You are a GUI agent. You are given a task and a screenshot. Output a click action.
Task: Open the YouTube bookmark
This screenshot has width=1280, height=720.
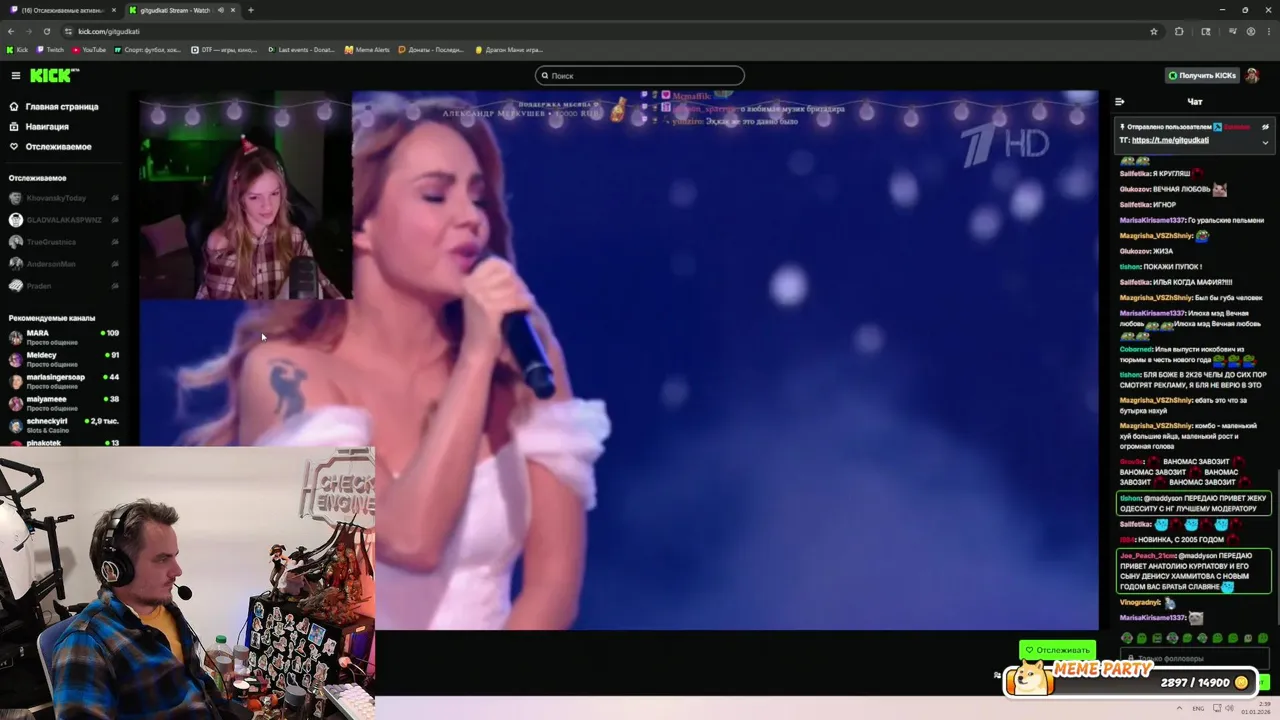point(88,49)
